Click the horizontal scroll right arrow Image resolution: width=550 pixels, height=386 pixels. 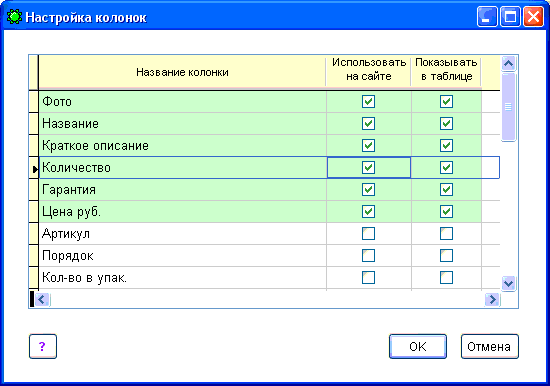tap(492, 299)
